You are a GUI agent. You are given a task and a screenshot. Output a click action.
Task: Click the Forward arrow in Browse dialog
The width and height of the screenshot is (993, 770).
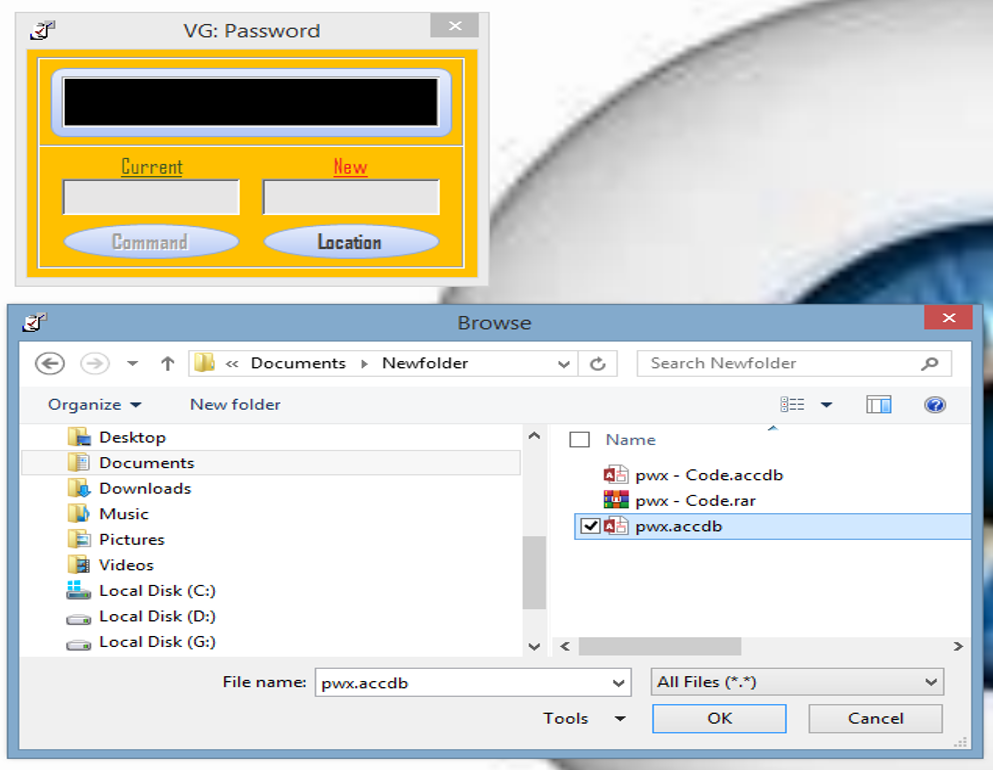coord(95,363)
